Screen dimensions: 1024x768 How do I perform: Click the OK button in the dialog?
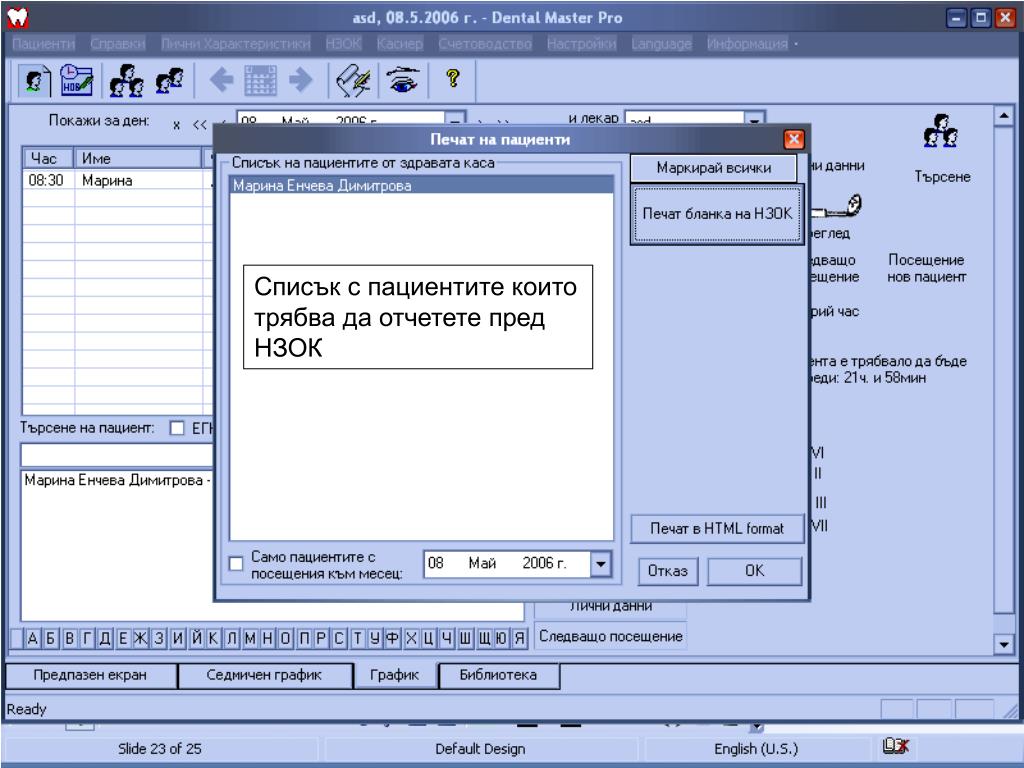[754, 571]
